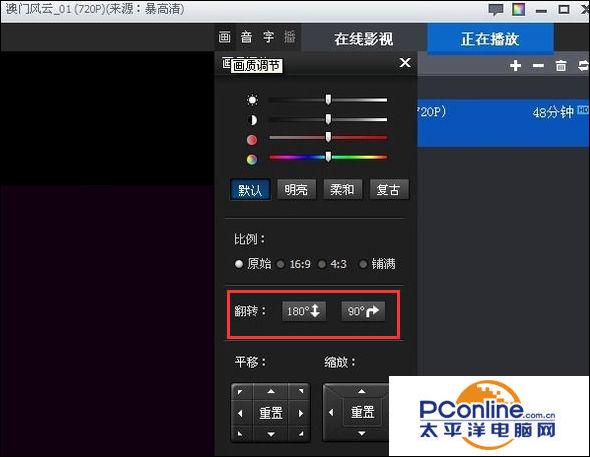Select the 48分钟 playlist item
The image size is (590, 457).
pos(503,123)
